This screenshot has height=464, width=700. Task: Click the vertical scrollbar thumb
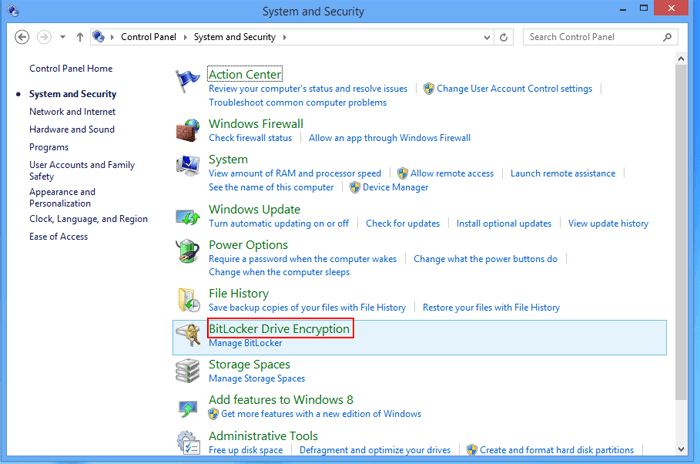681,232
